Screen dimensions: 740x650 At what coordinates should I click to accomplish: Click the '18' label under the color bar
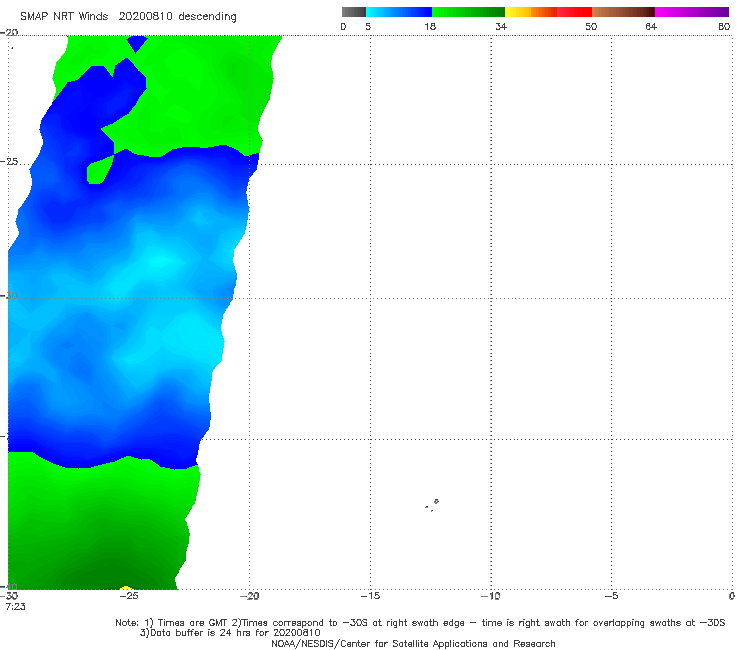point(430,26)
